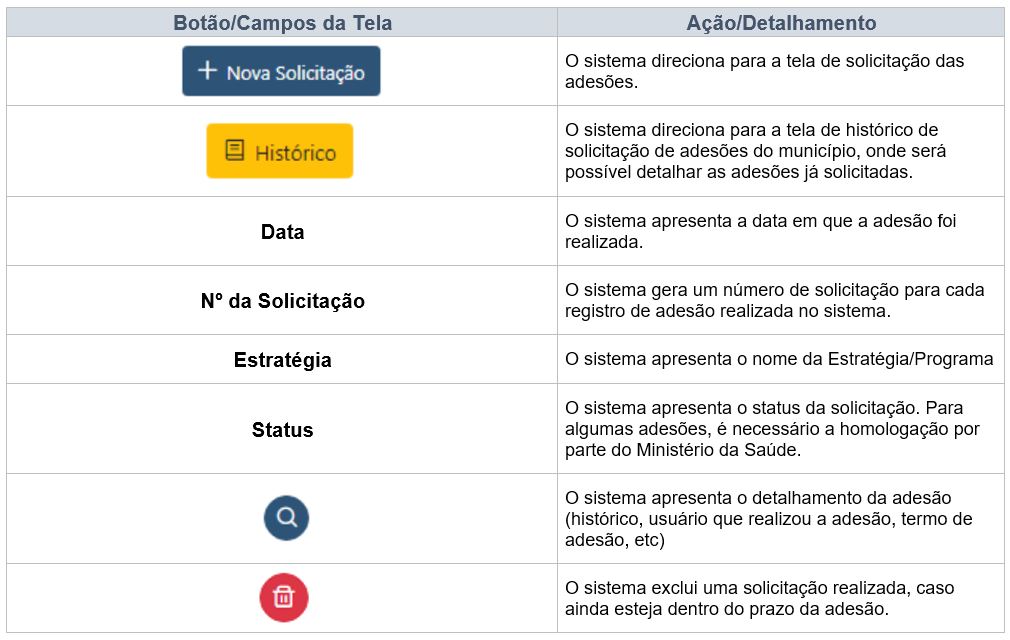Click the plus icon in Nova Solicitação
Image resolution: width=1010 pixels, height=640 pixels.
[207, 70]
